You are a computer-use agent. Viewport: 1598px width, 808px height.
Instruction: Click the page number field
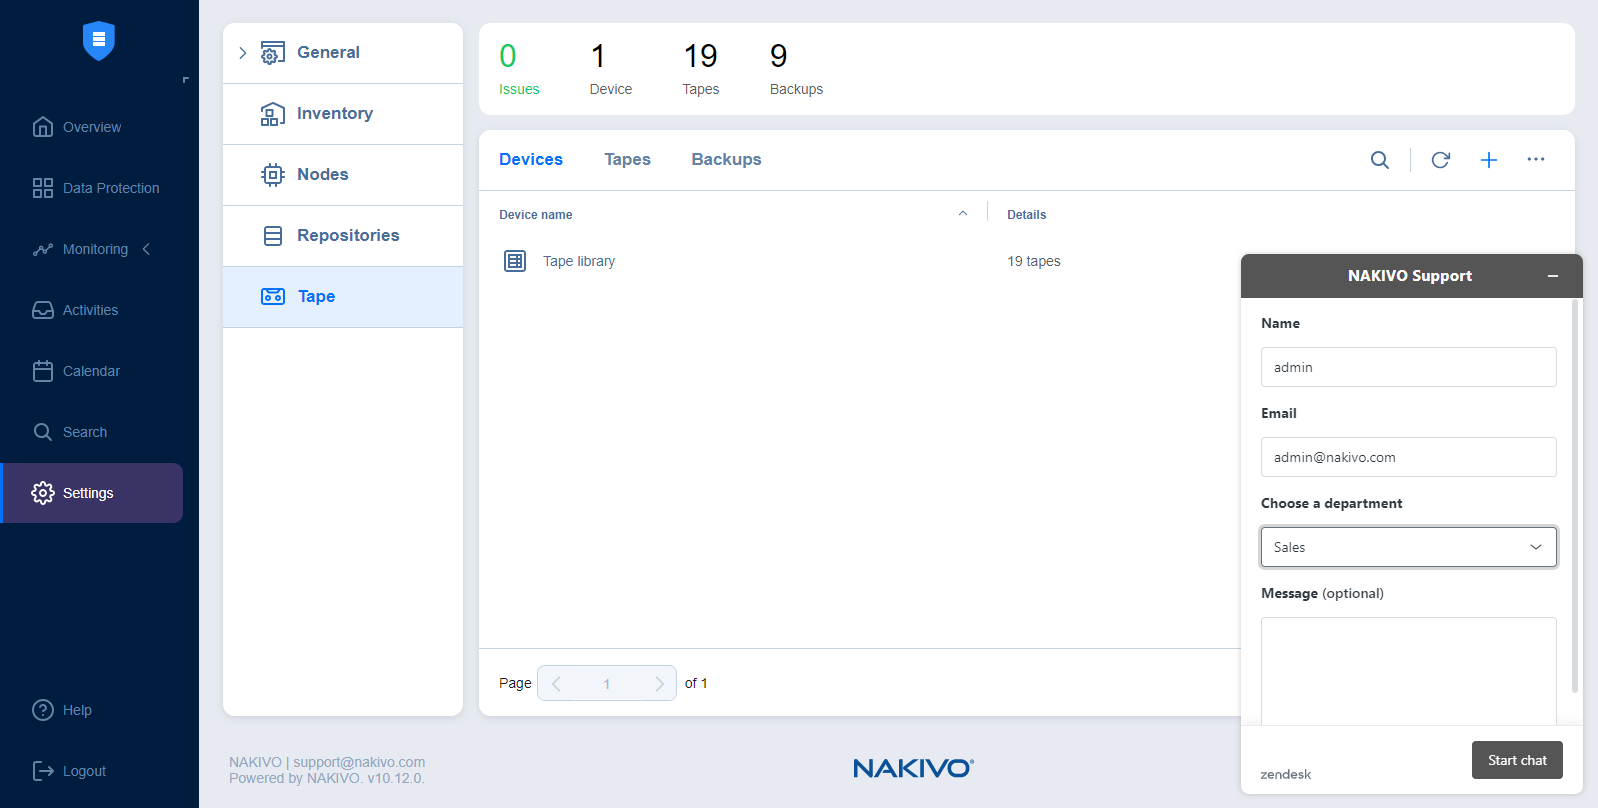(x=607, y=684)
